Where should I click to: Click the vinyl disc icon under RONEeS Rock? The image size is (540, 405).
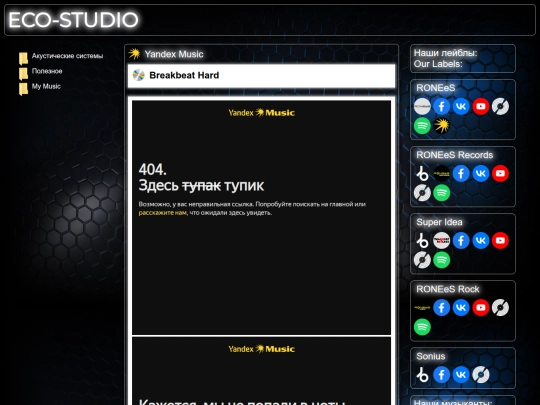click(x=500, y=308)
